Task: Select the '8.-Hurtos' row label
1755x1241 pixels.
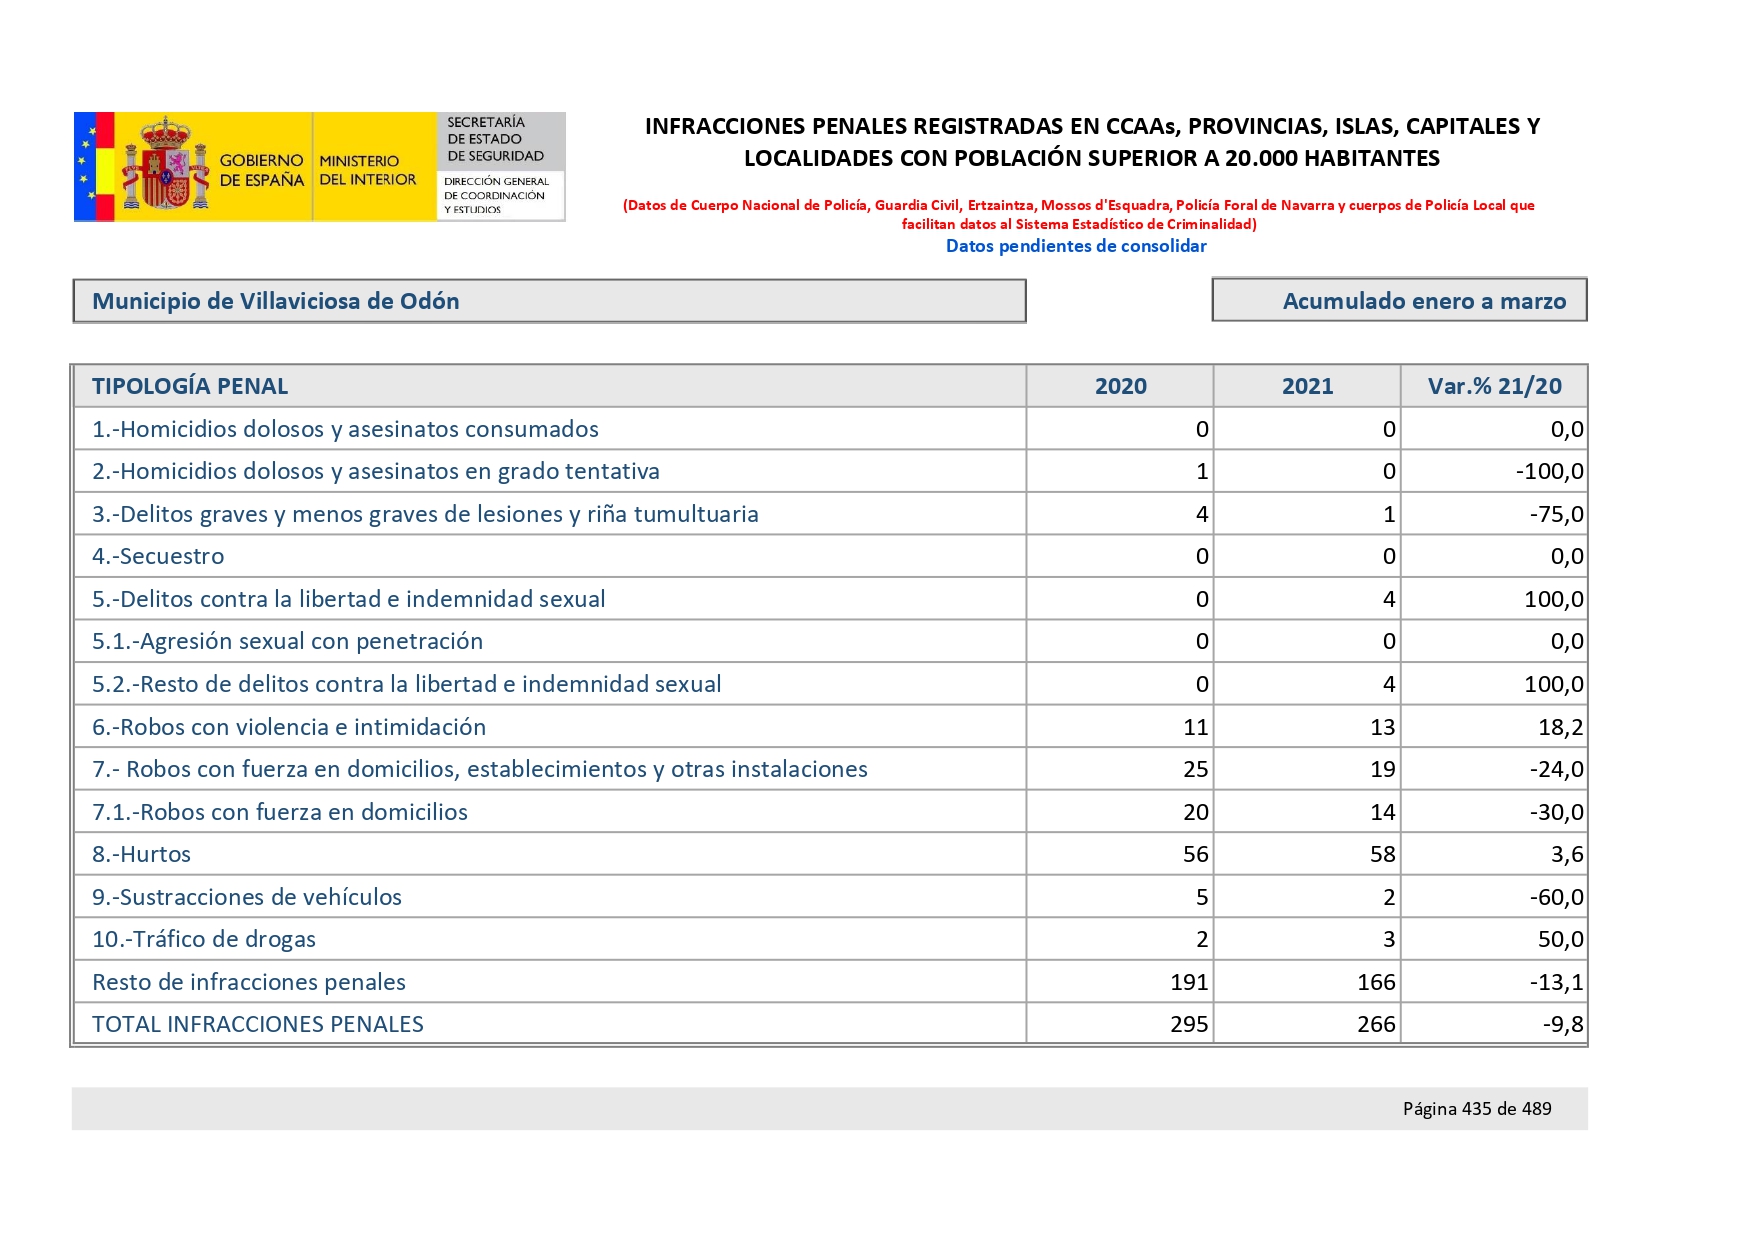Action: click(141, 854)
